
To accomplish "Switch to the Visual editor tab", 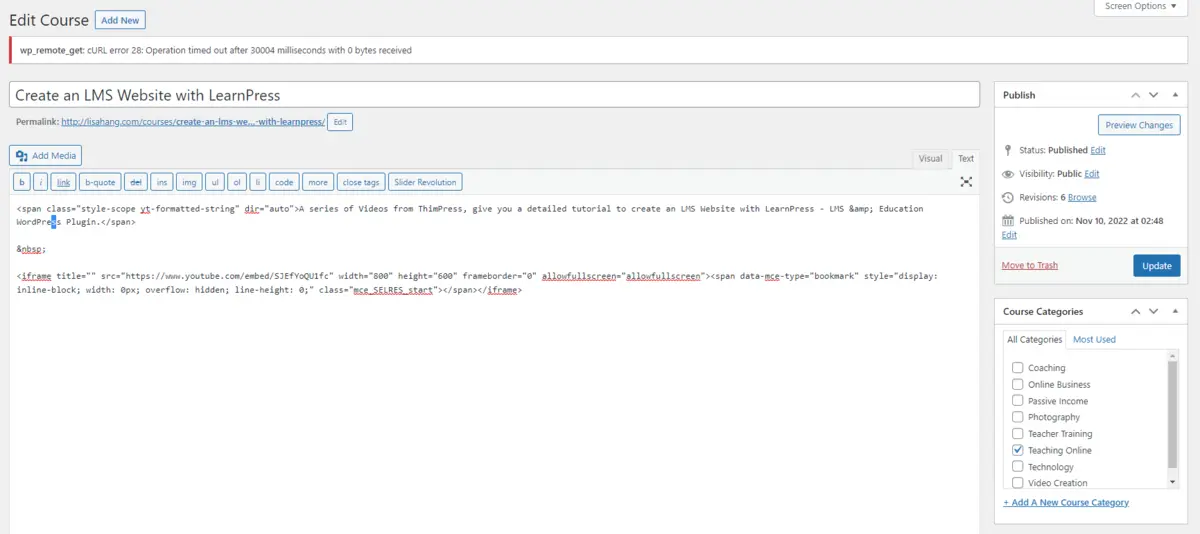I will (930, 158).
